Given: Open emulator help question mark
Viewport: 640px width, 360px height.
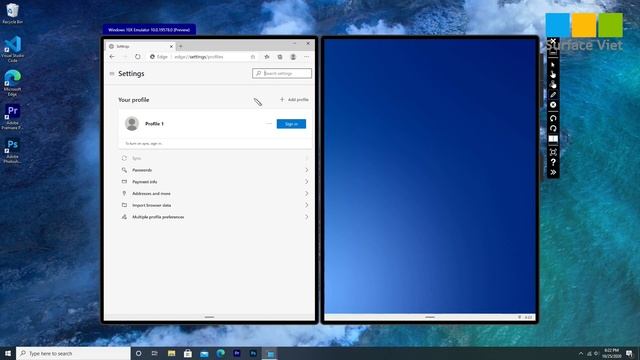Looking at the screenshot, I should (x=553, y=162).
